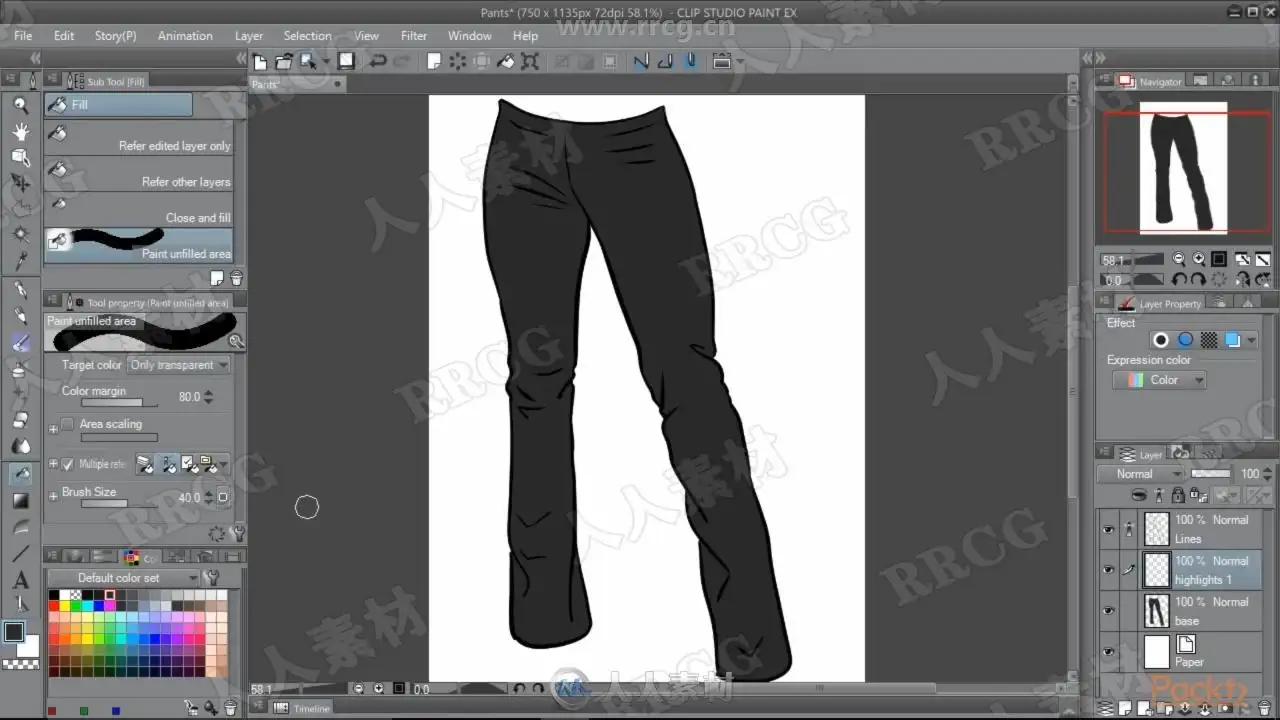Select the Hand move tool
Screen dimensions: 1280x720
(x=21, y=131)
